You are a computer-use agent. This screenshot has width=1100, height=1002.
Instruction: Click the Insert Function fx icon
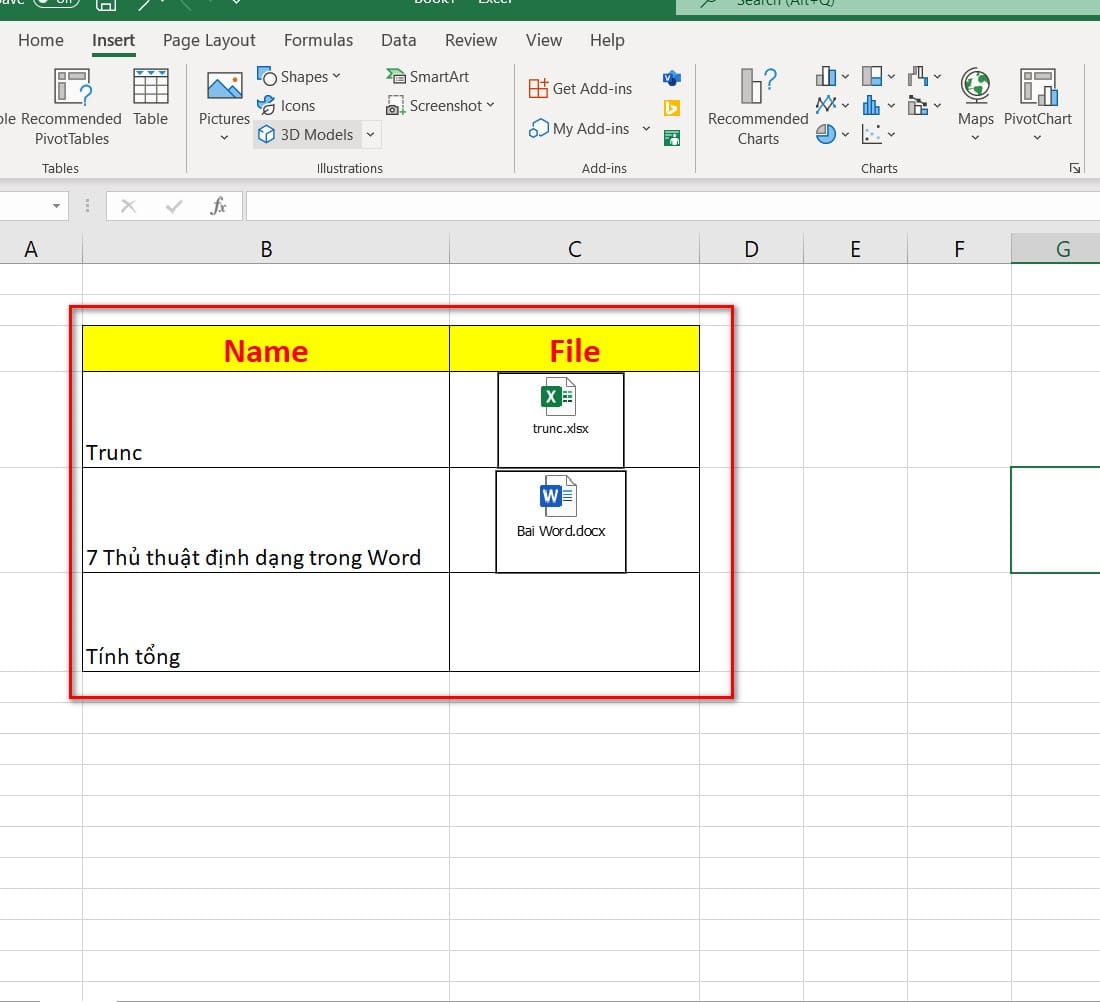point(218,206)
